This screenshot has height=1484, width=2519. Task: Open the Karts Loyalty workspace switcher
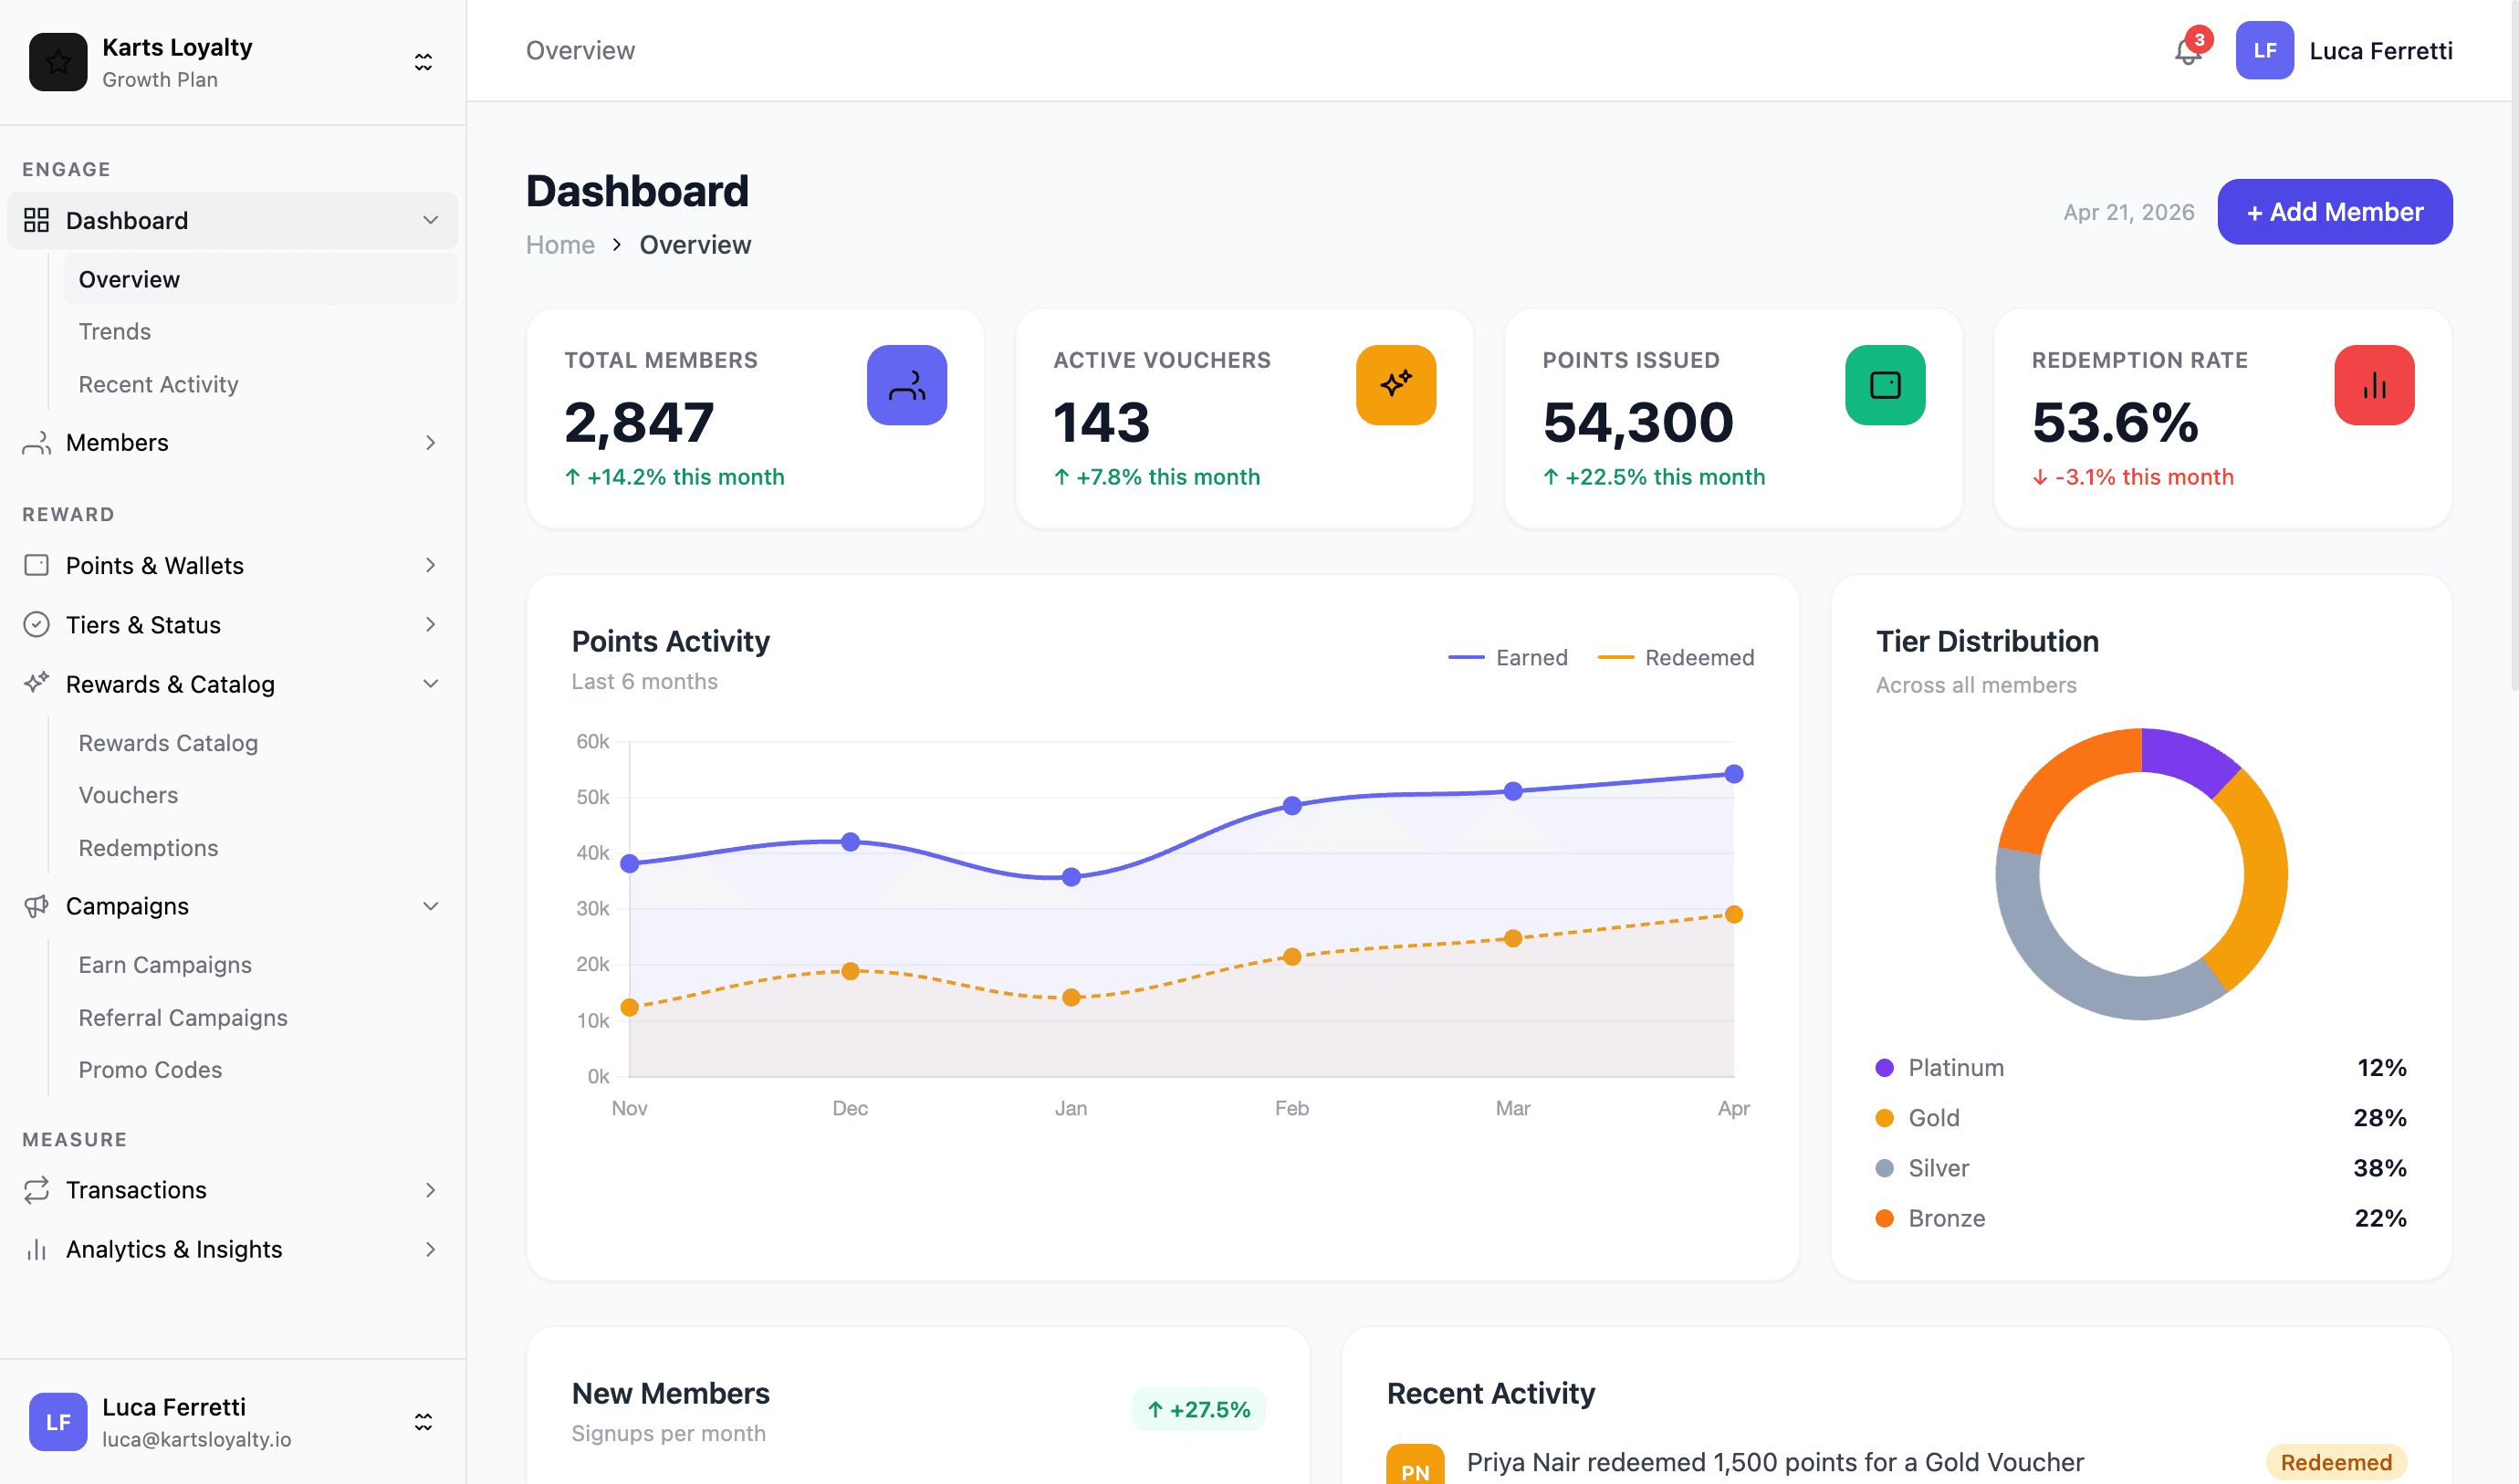tap(423, 62)
